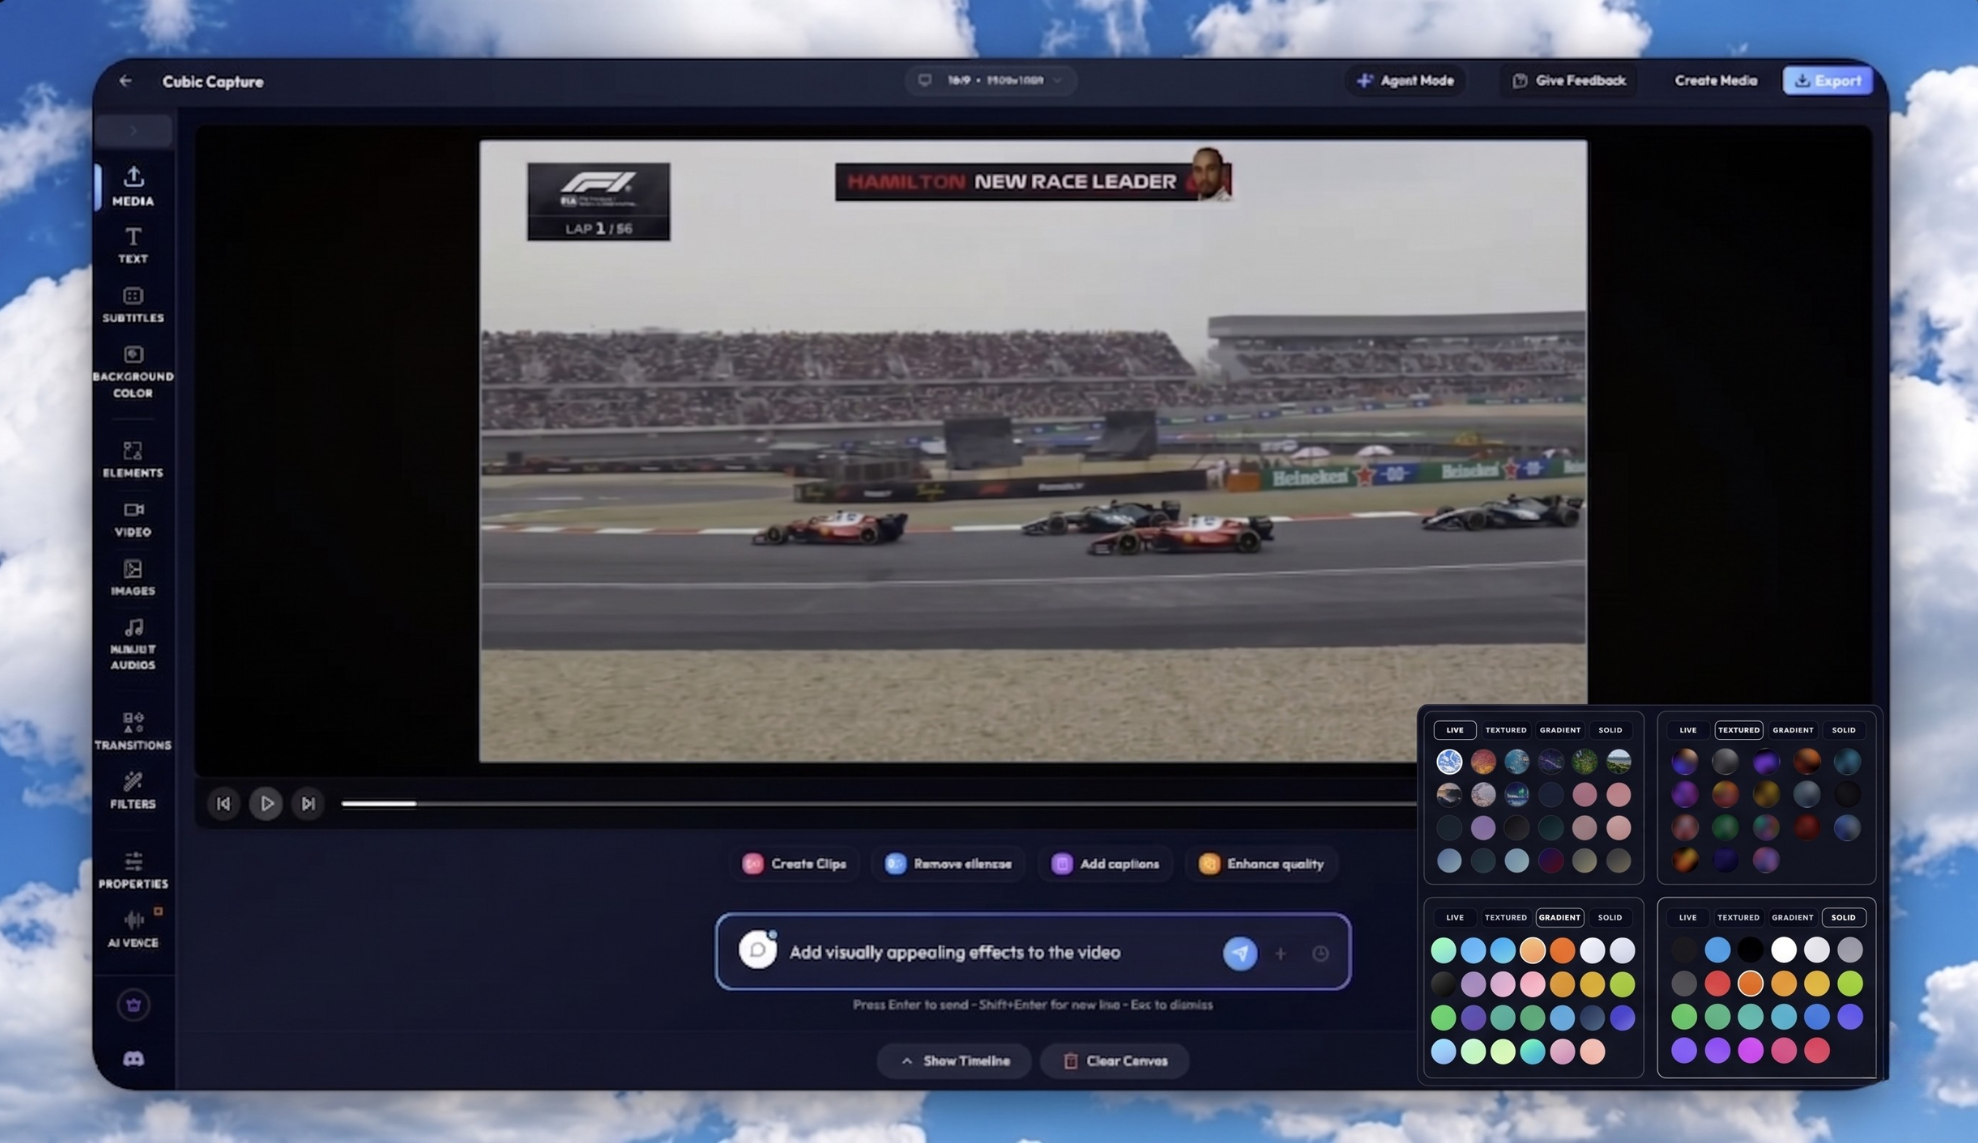Open the Transitions panel
The width and height of the screenshot is (1978, 1143).
click(133, 731)
